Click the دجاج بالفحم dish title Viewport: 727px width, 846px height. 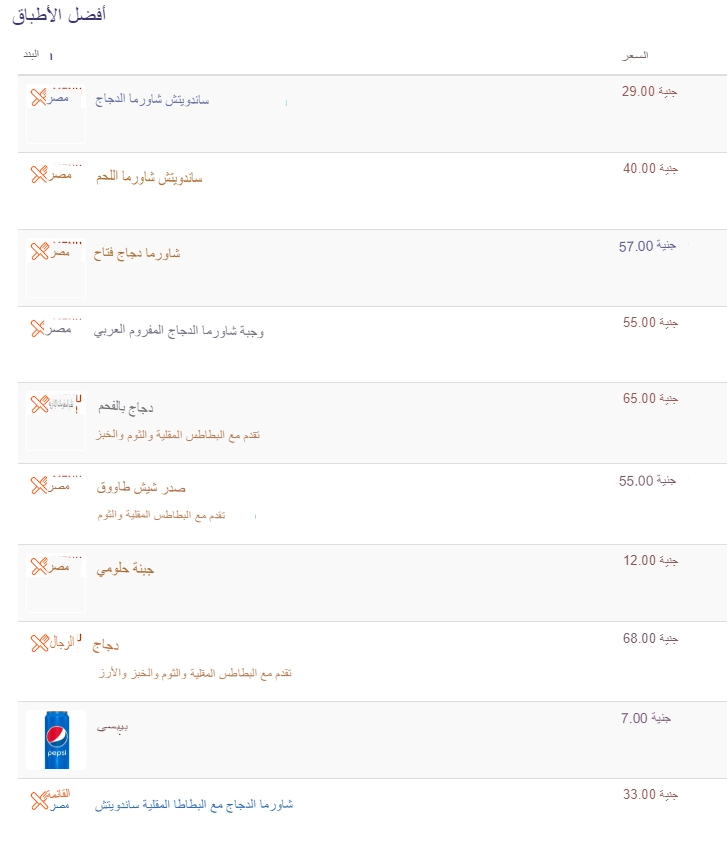[x=126, y=407]
